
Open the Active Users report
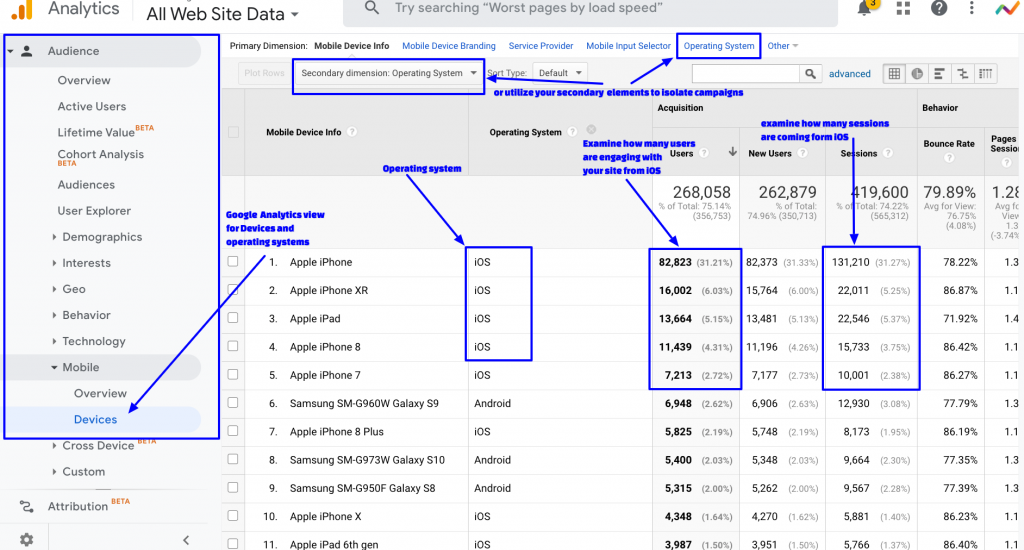click(91, 106)
